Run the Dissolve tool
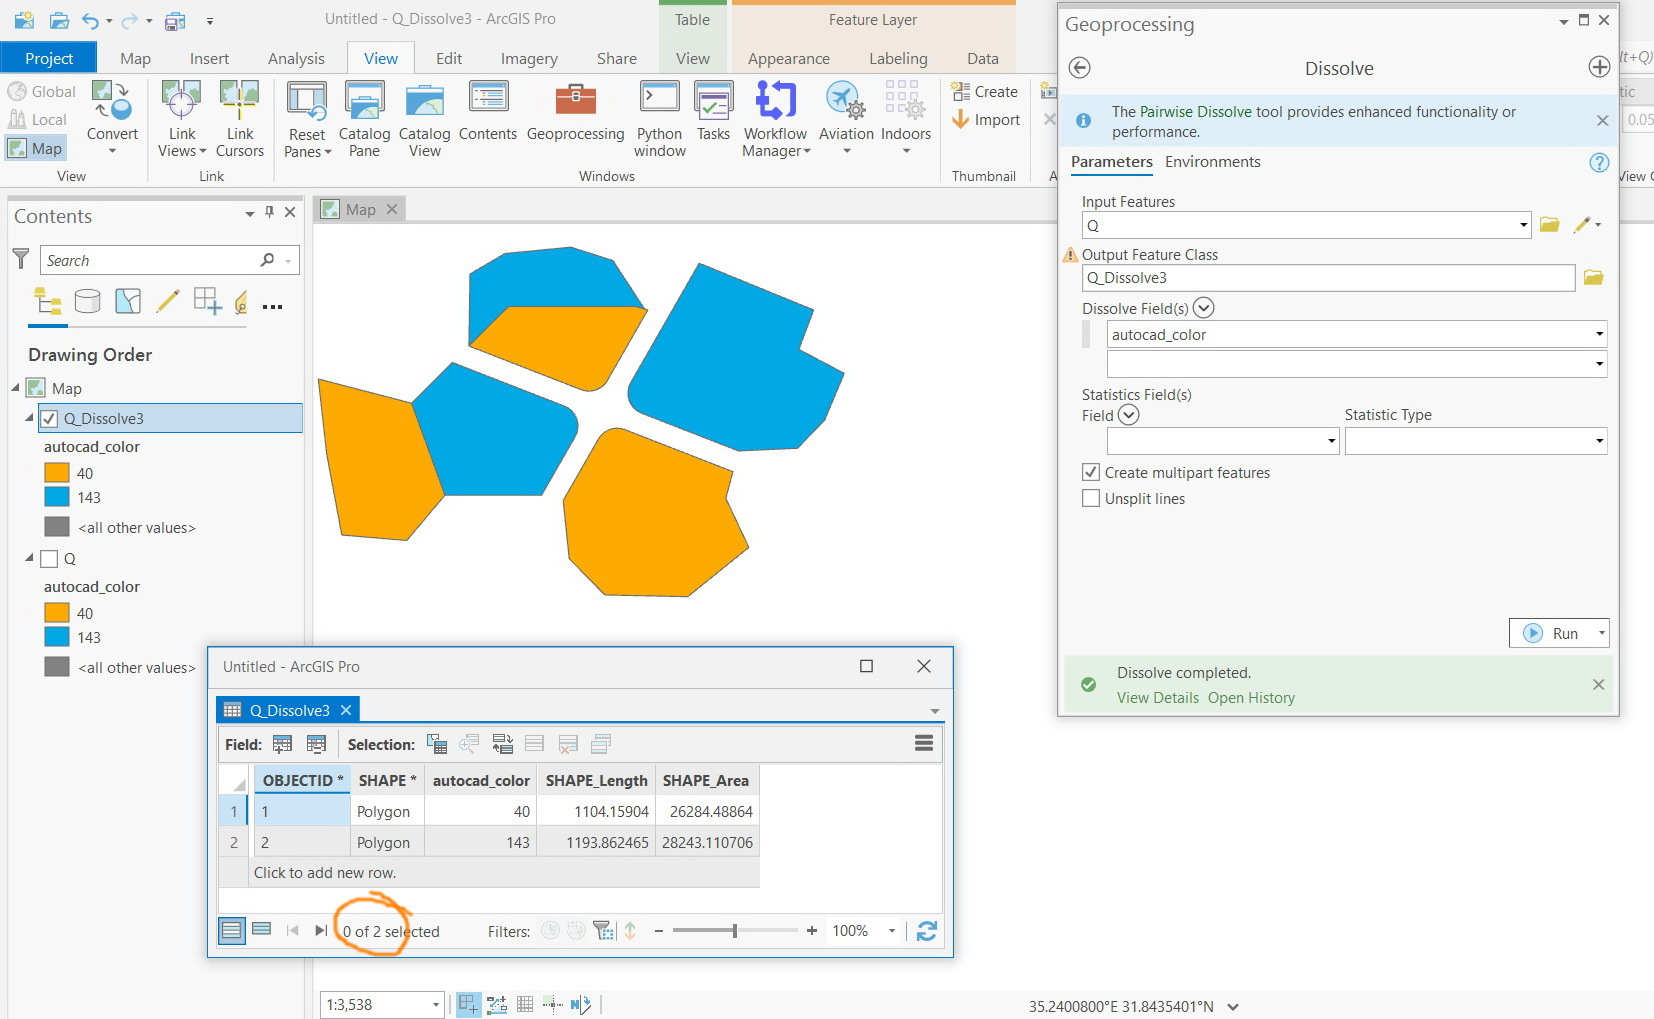This screenshot has height=1019, width=1654. (x=1551, y=633)
